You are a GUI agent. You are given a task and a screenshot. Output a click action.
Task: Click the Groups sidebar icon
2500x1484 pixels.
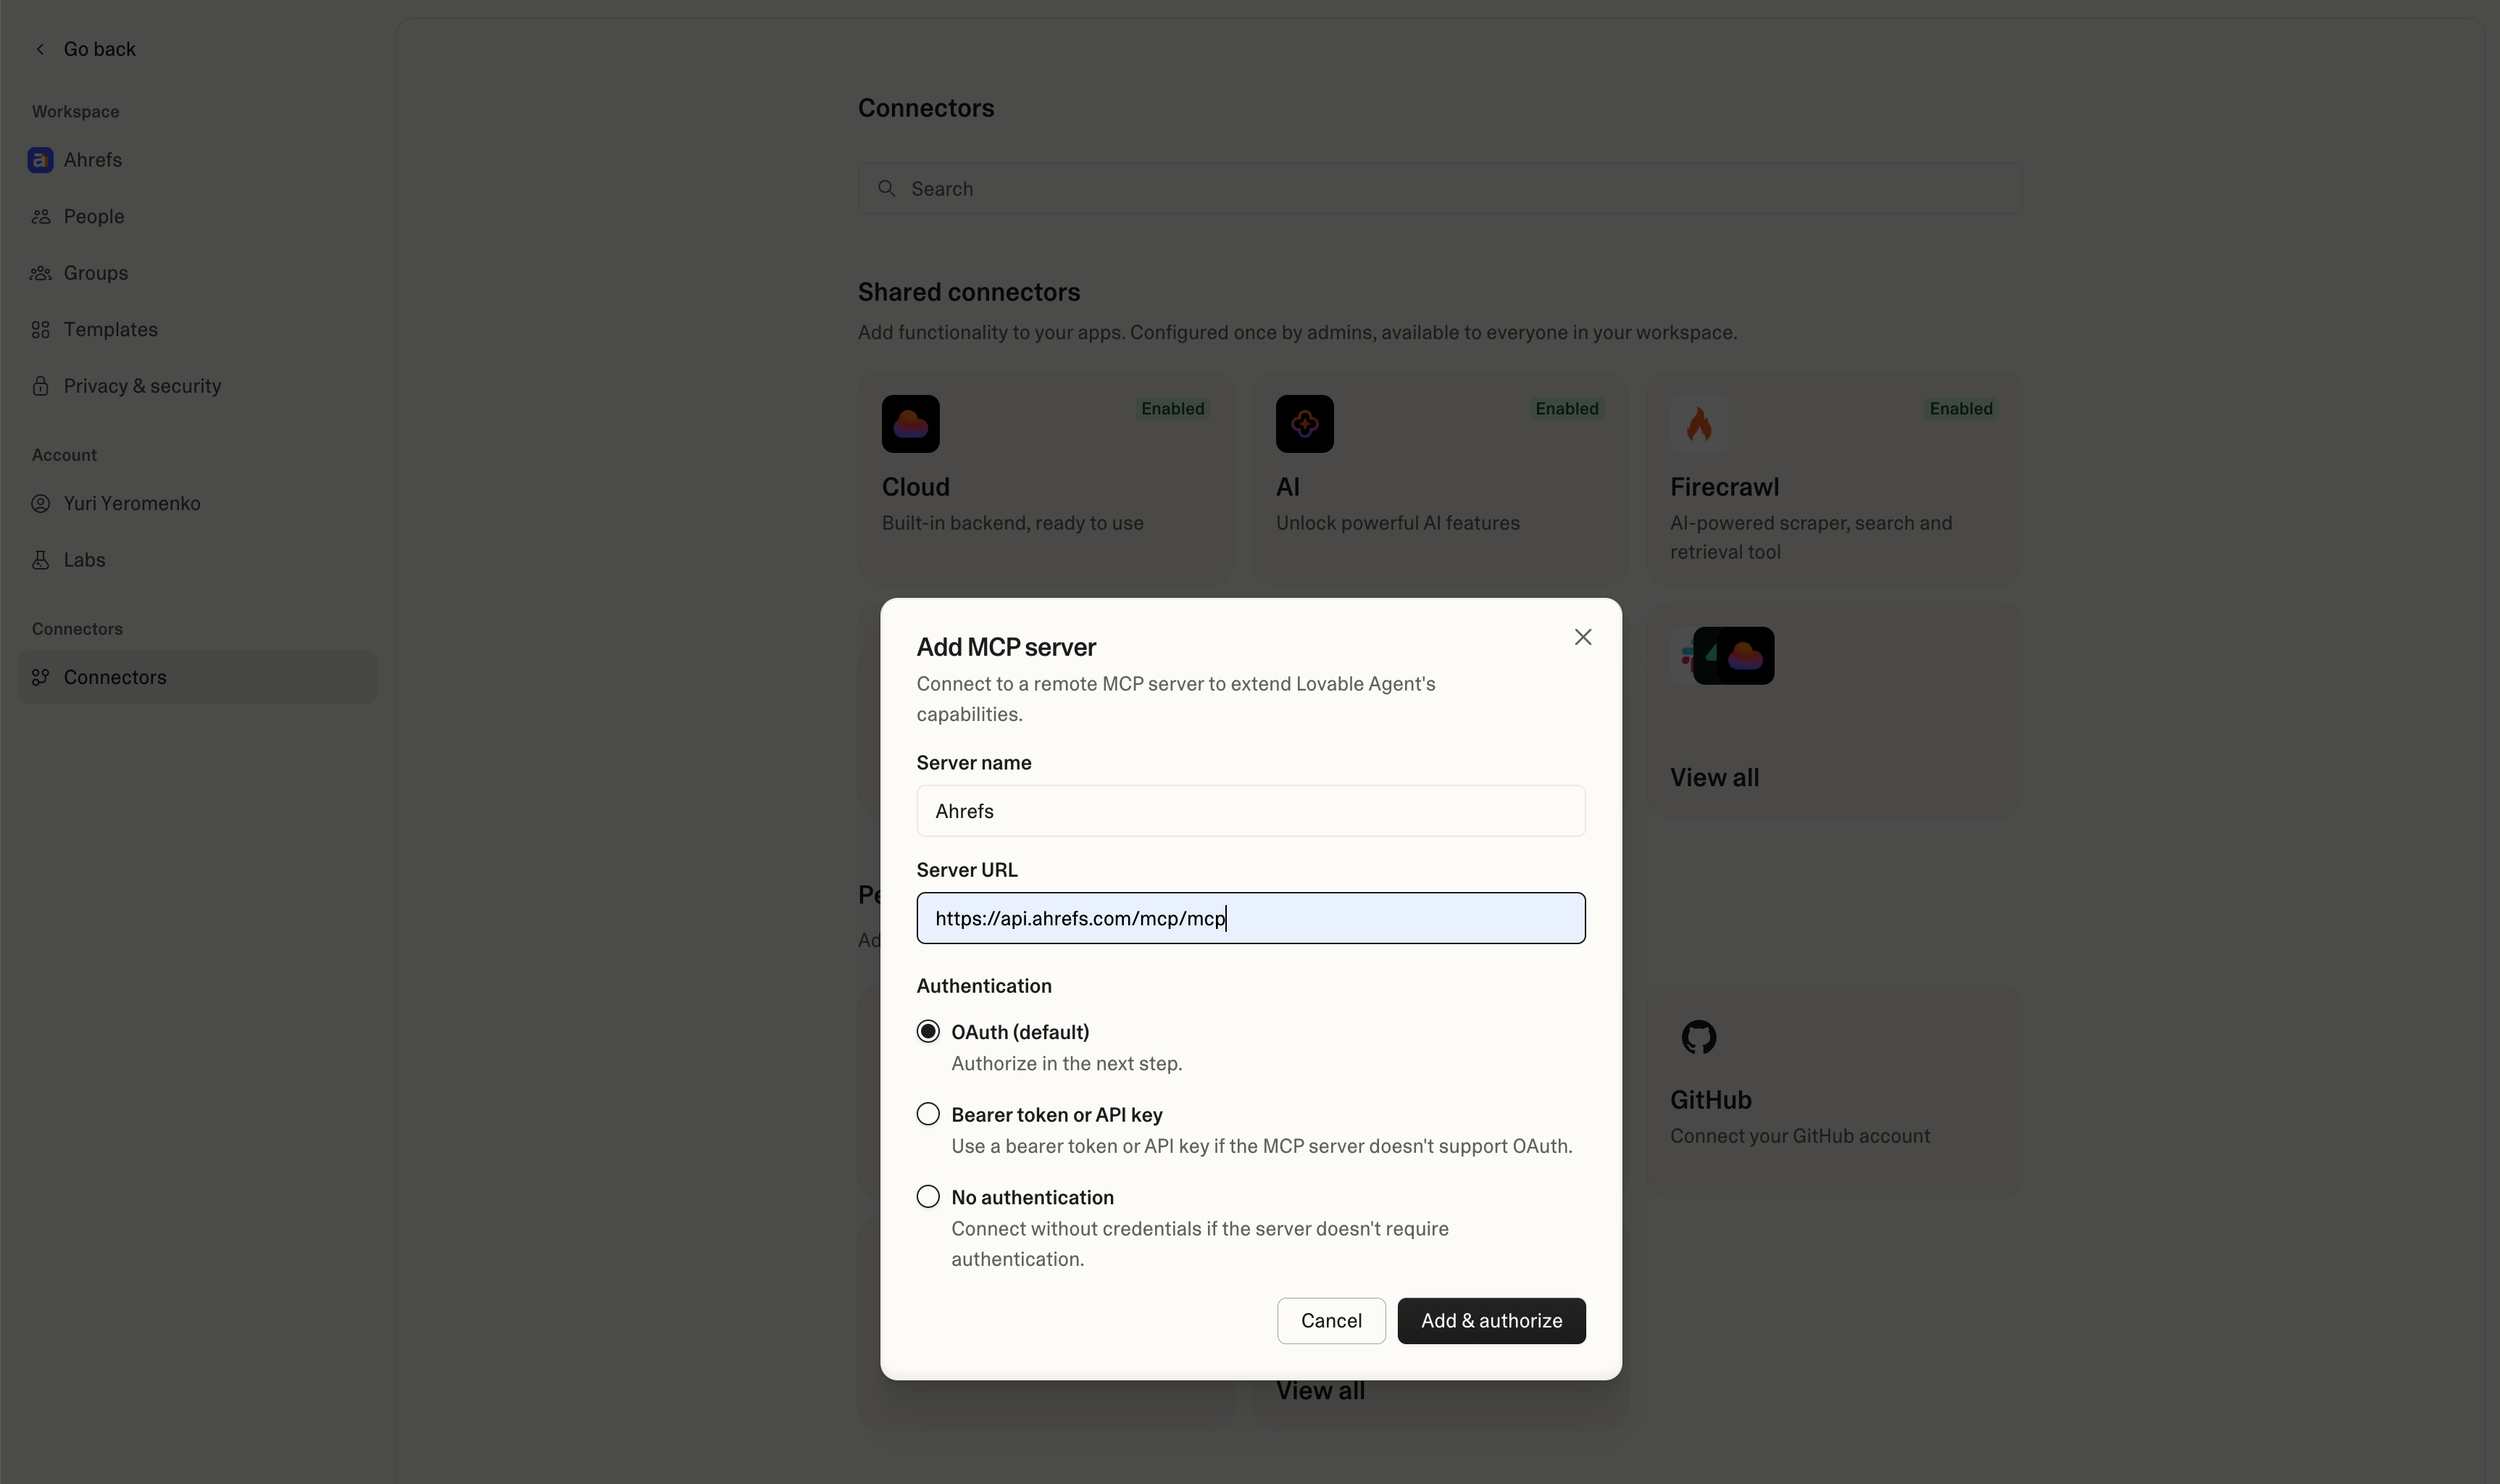pos(40,273)
